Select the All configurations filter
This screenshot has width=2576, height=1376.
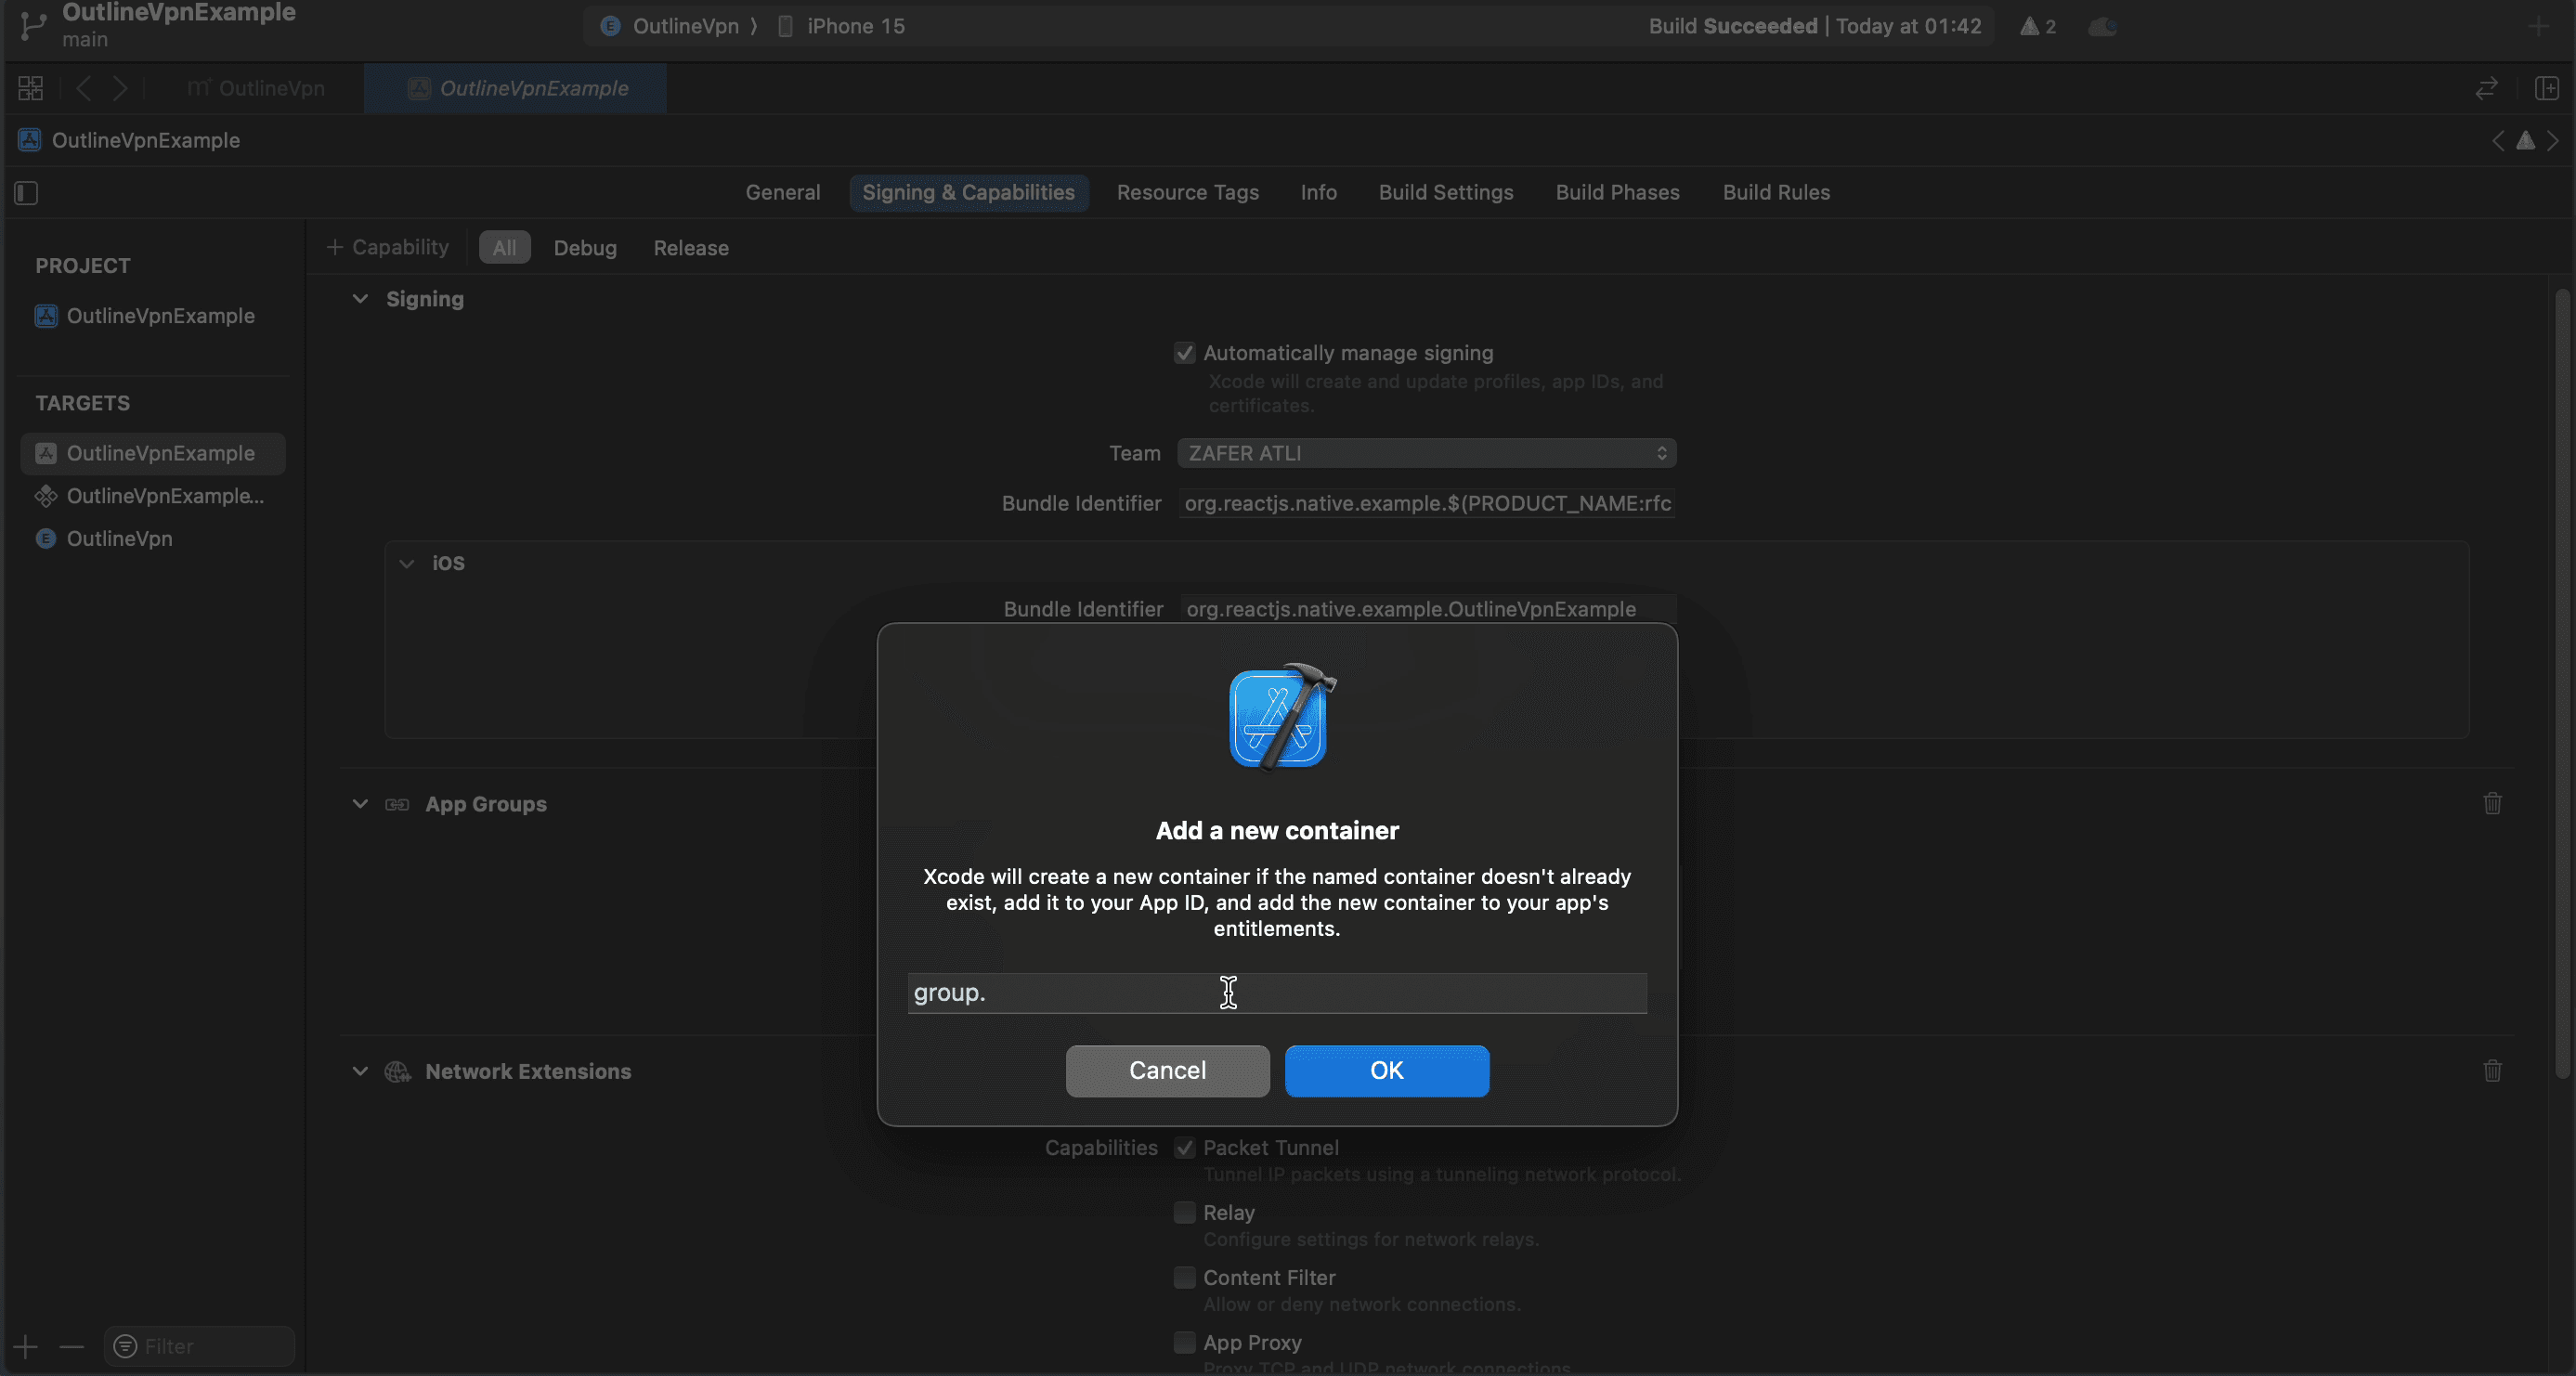(504, 247)
